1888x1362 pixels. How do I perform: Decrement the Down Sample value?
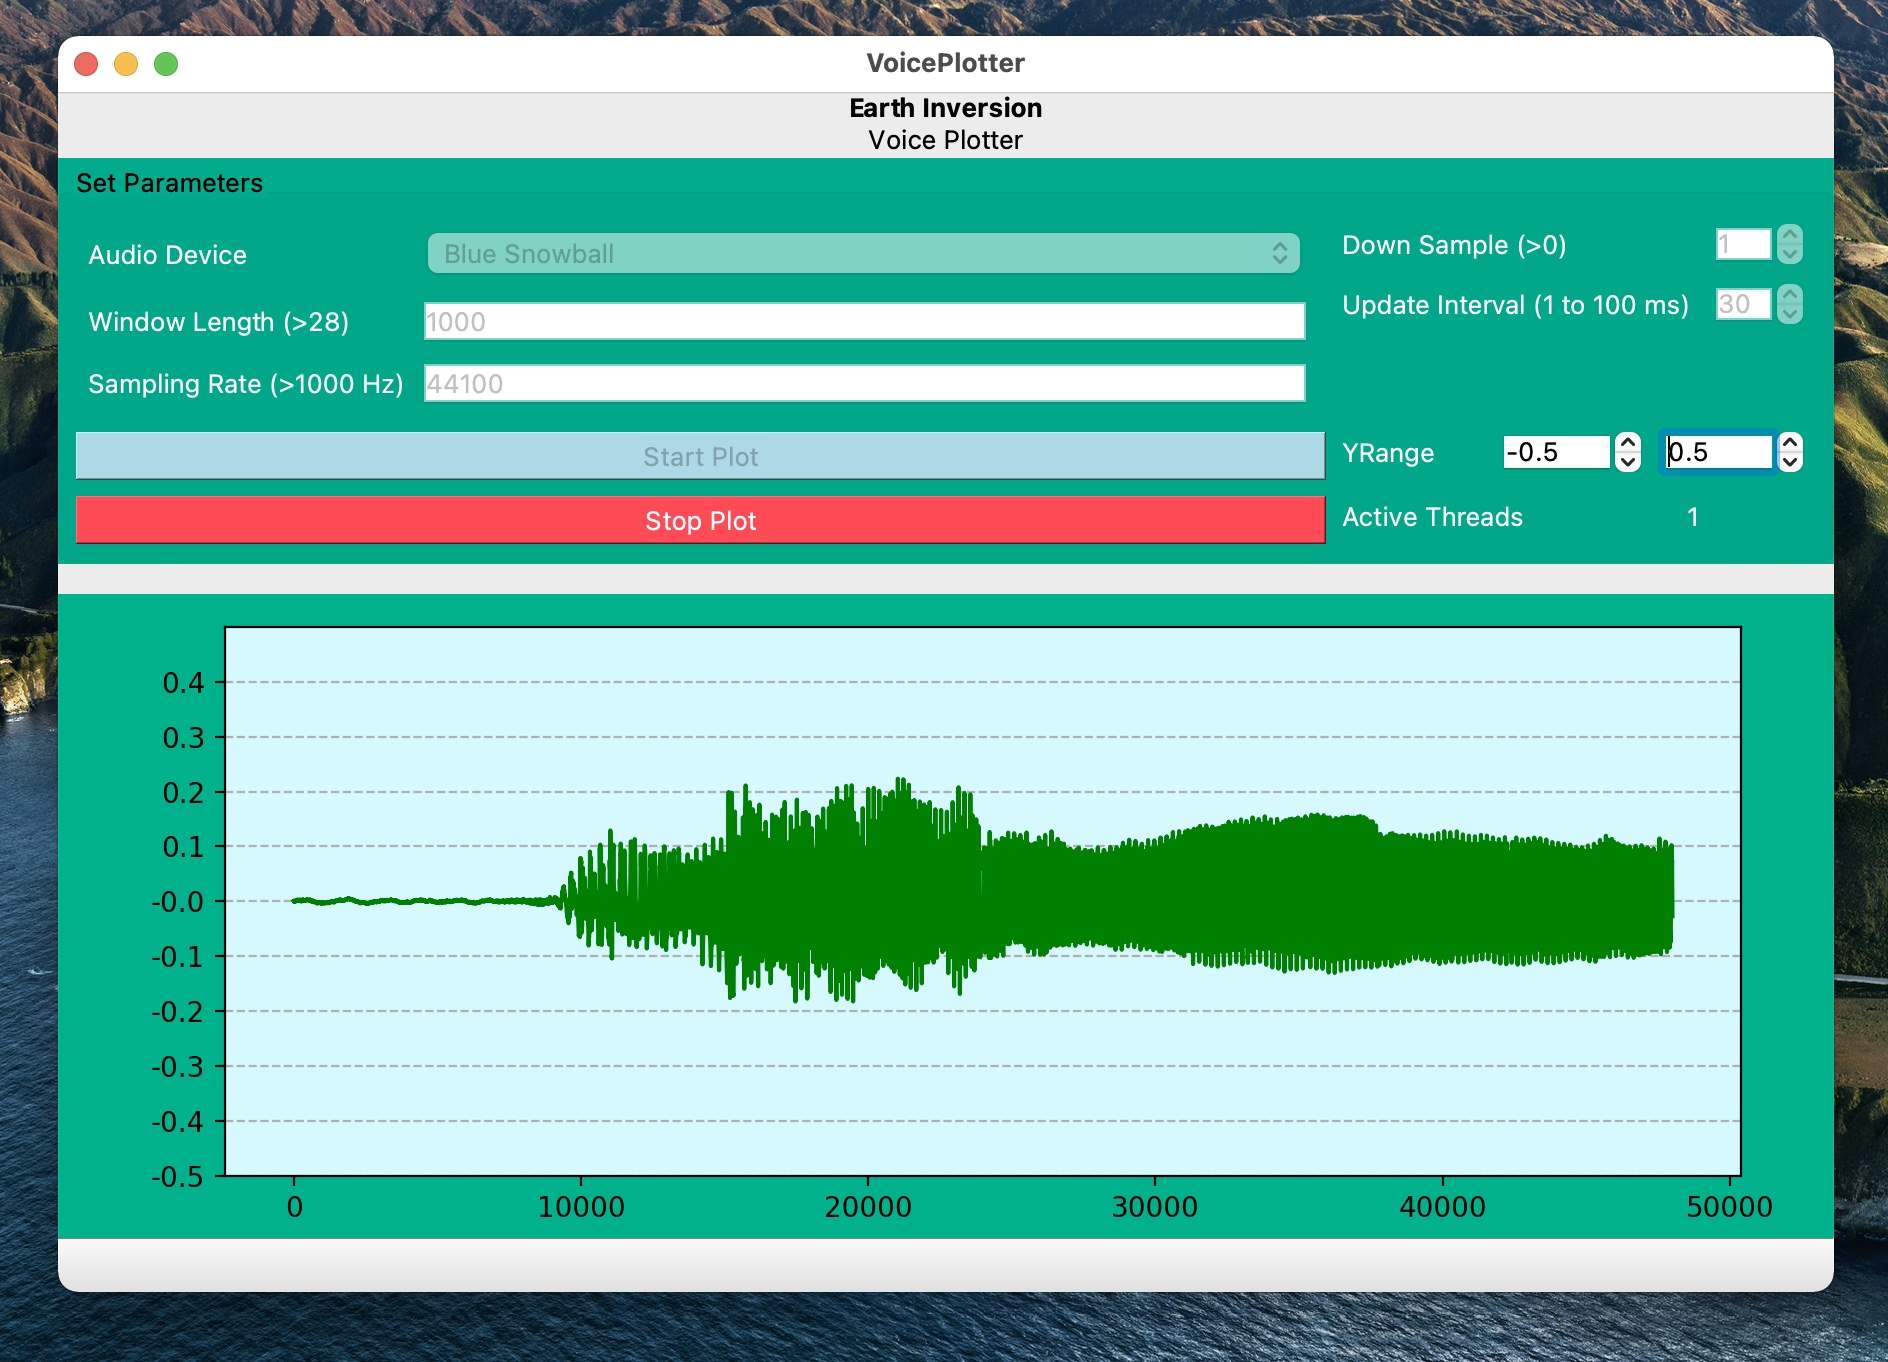coord(1789,252)
